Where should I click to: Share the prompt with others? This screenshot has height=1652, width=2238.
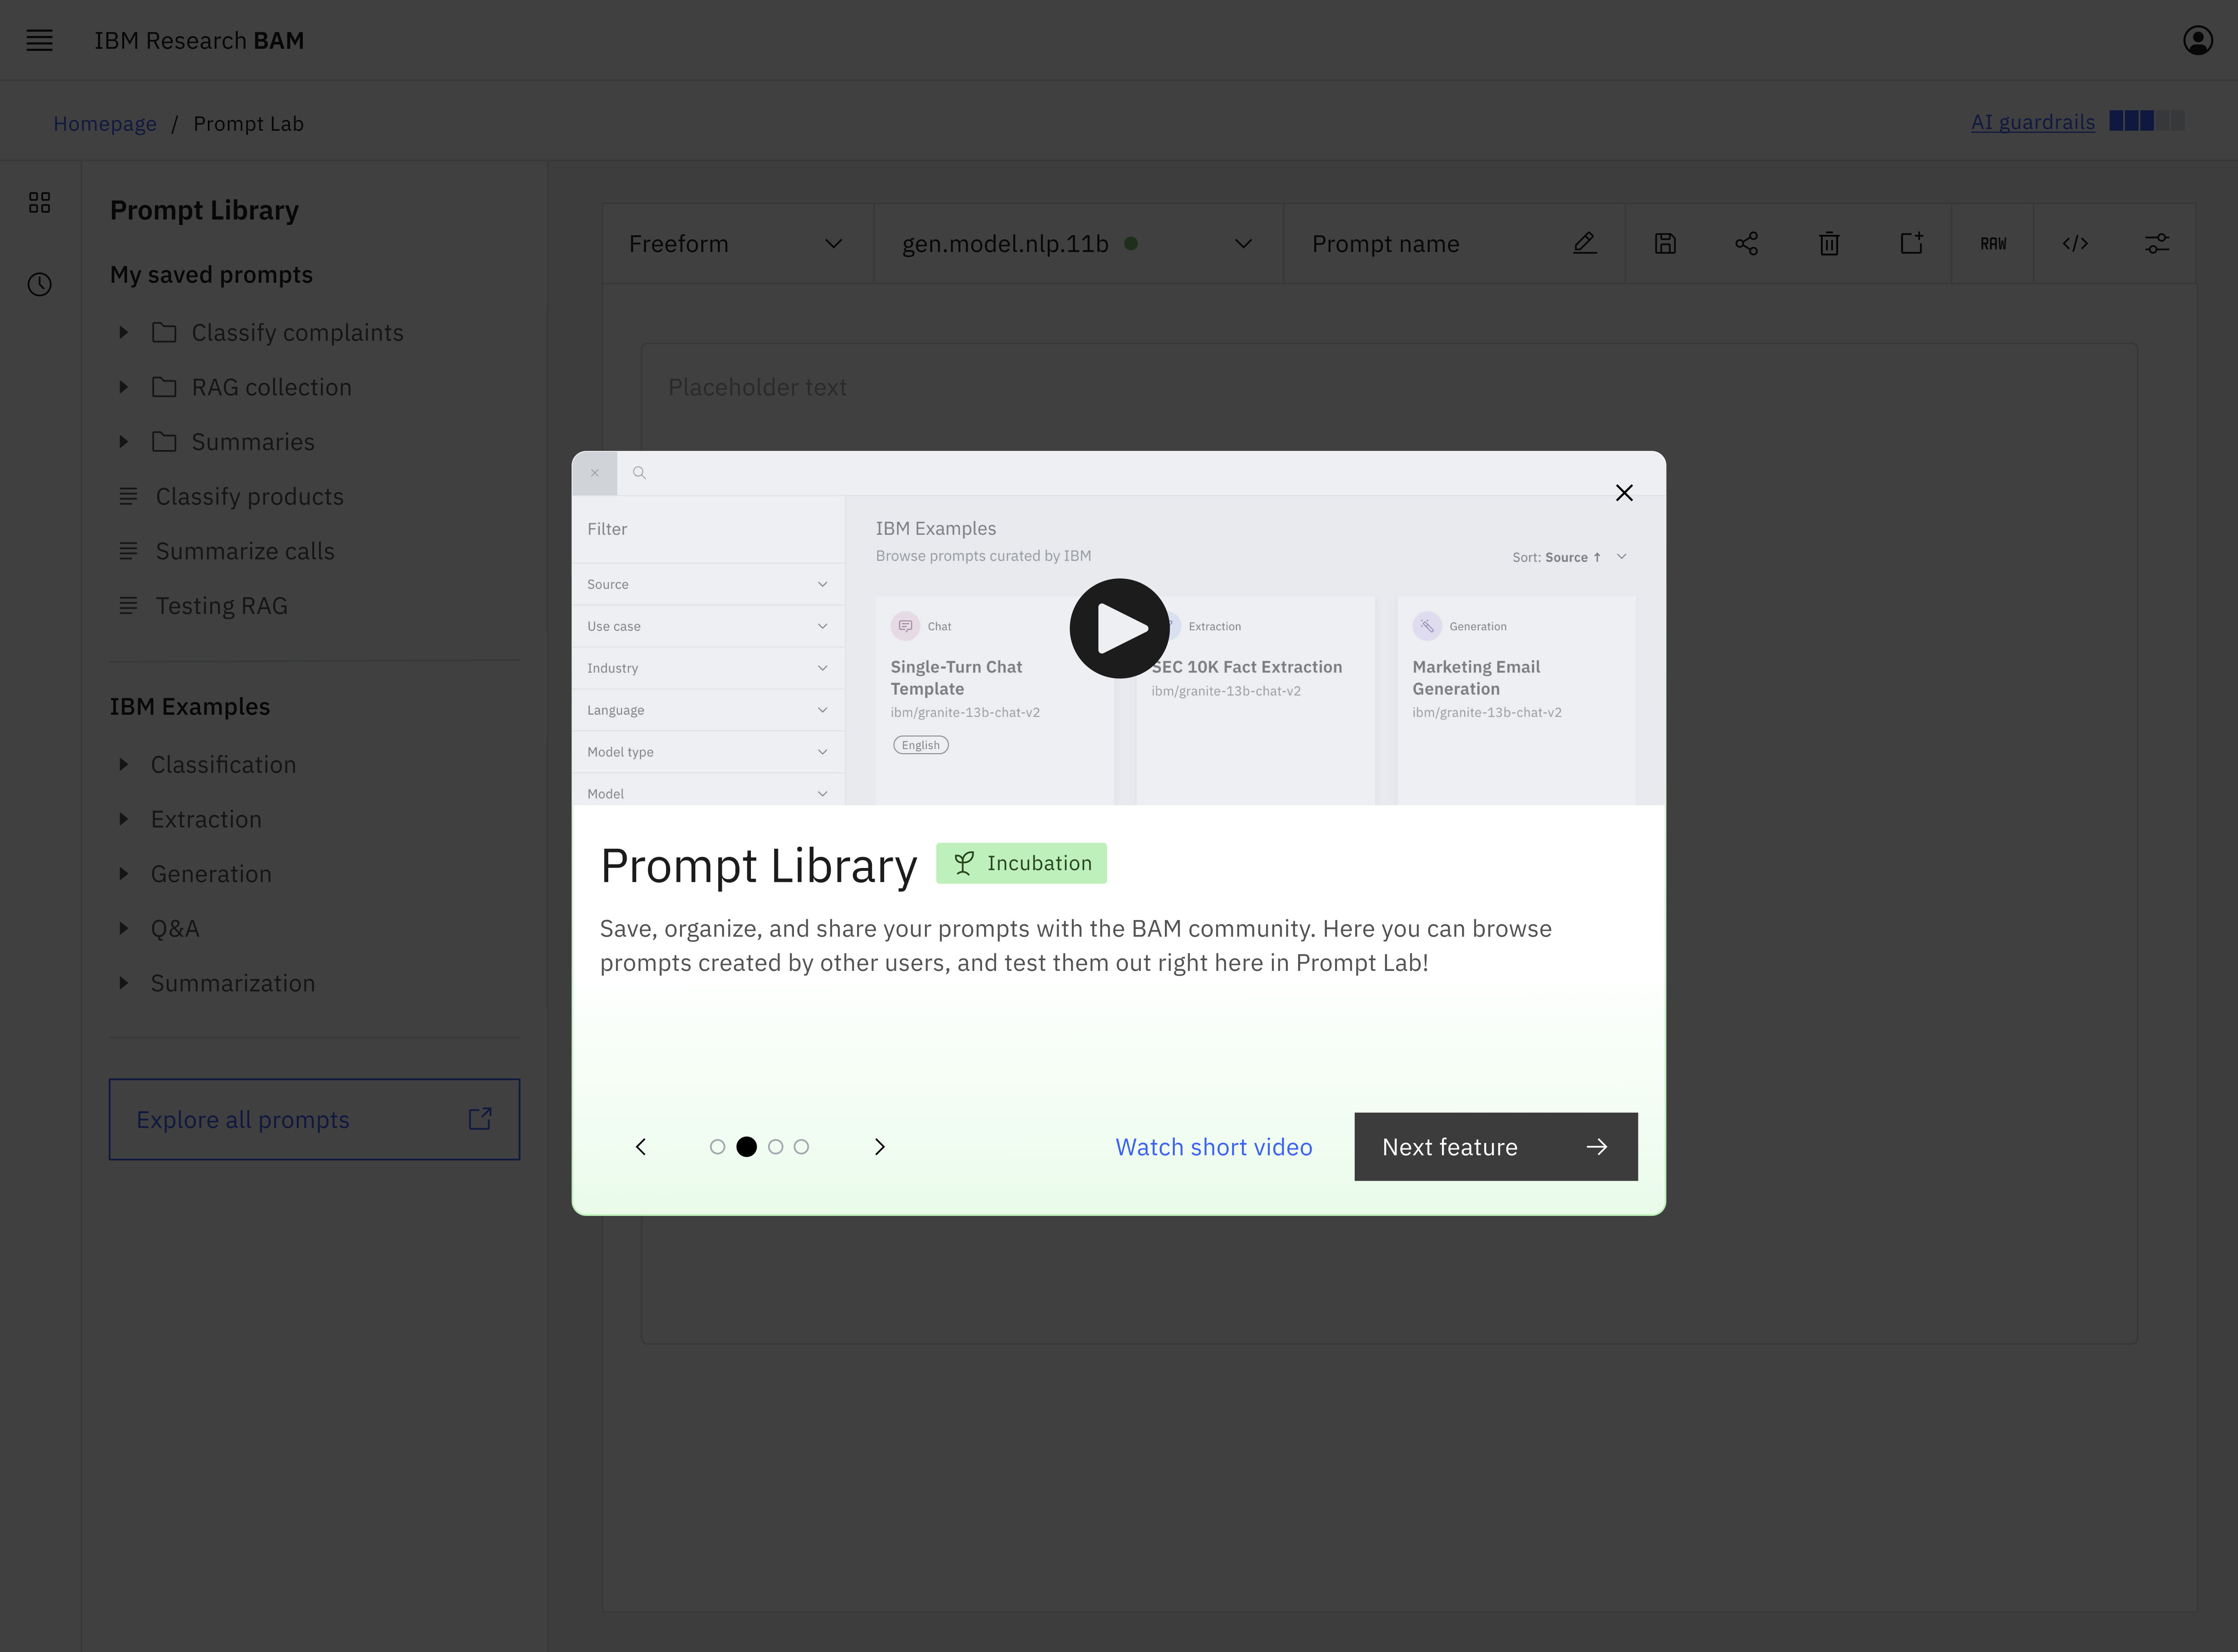click(1747, 243)
